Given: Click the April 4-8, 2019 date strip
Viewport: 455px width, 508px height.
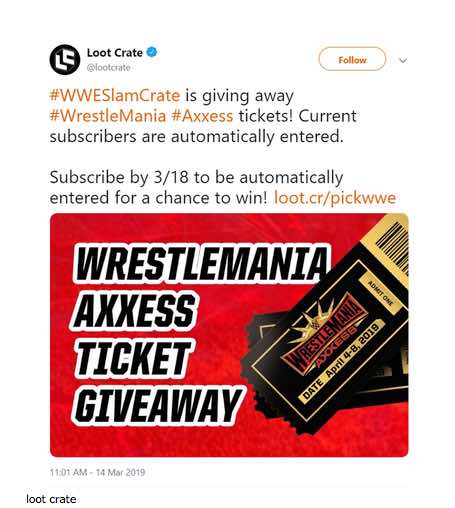Looking at the screenshot, I should coord(341,360).
